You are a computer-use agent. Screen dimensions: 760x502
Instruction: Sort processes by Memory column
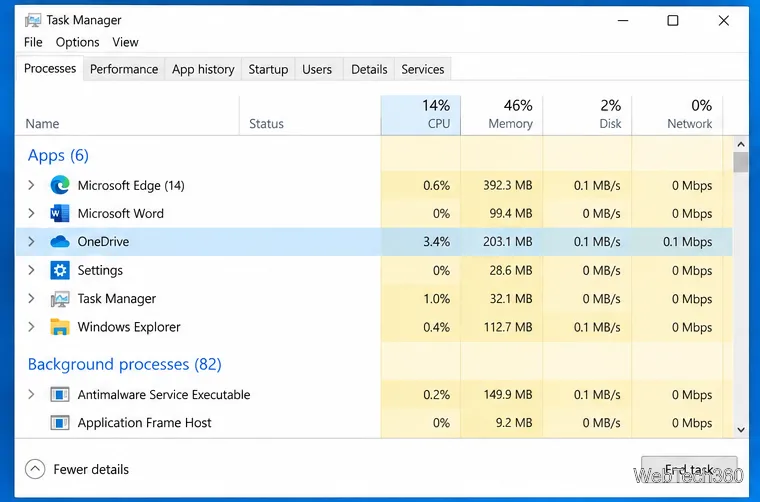tap(502, 115)
